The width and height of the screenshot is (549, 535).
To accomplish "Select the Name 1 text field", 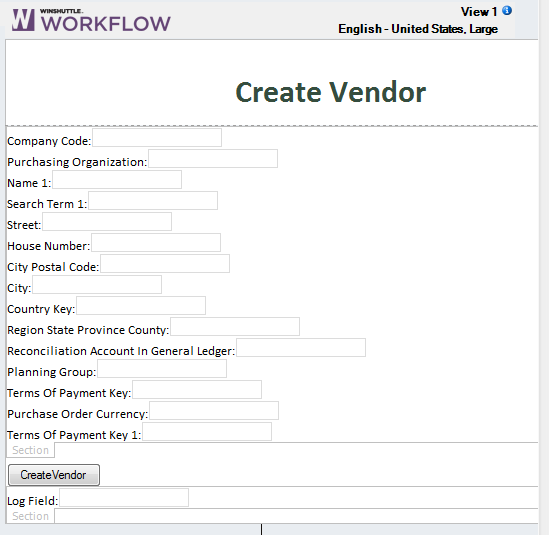I will [x=117, y=180].
